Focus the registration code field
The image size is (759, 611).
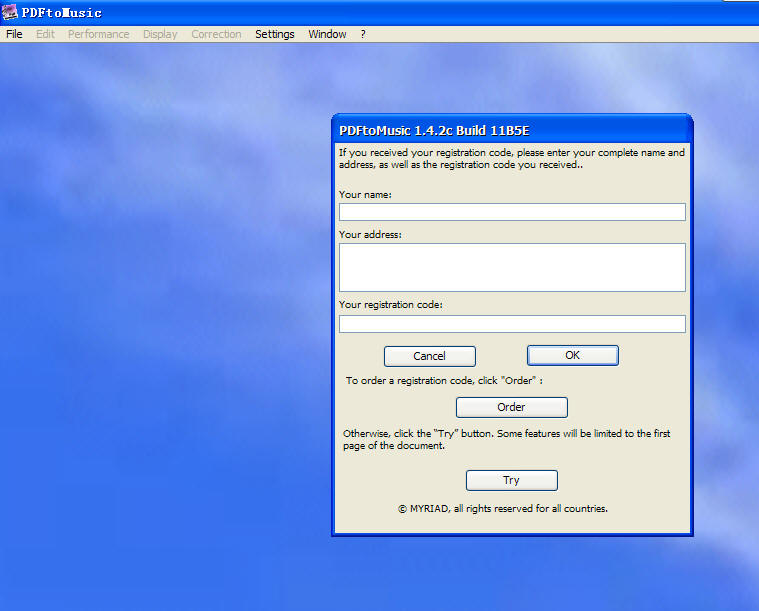point(512,324)
